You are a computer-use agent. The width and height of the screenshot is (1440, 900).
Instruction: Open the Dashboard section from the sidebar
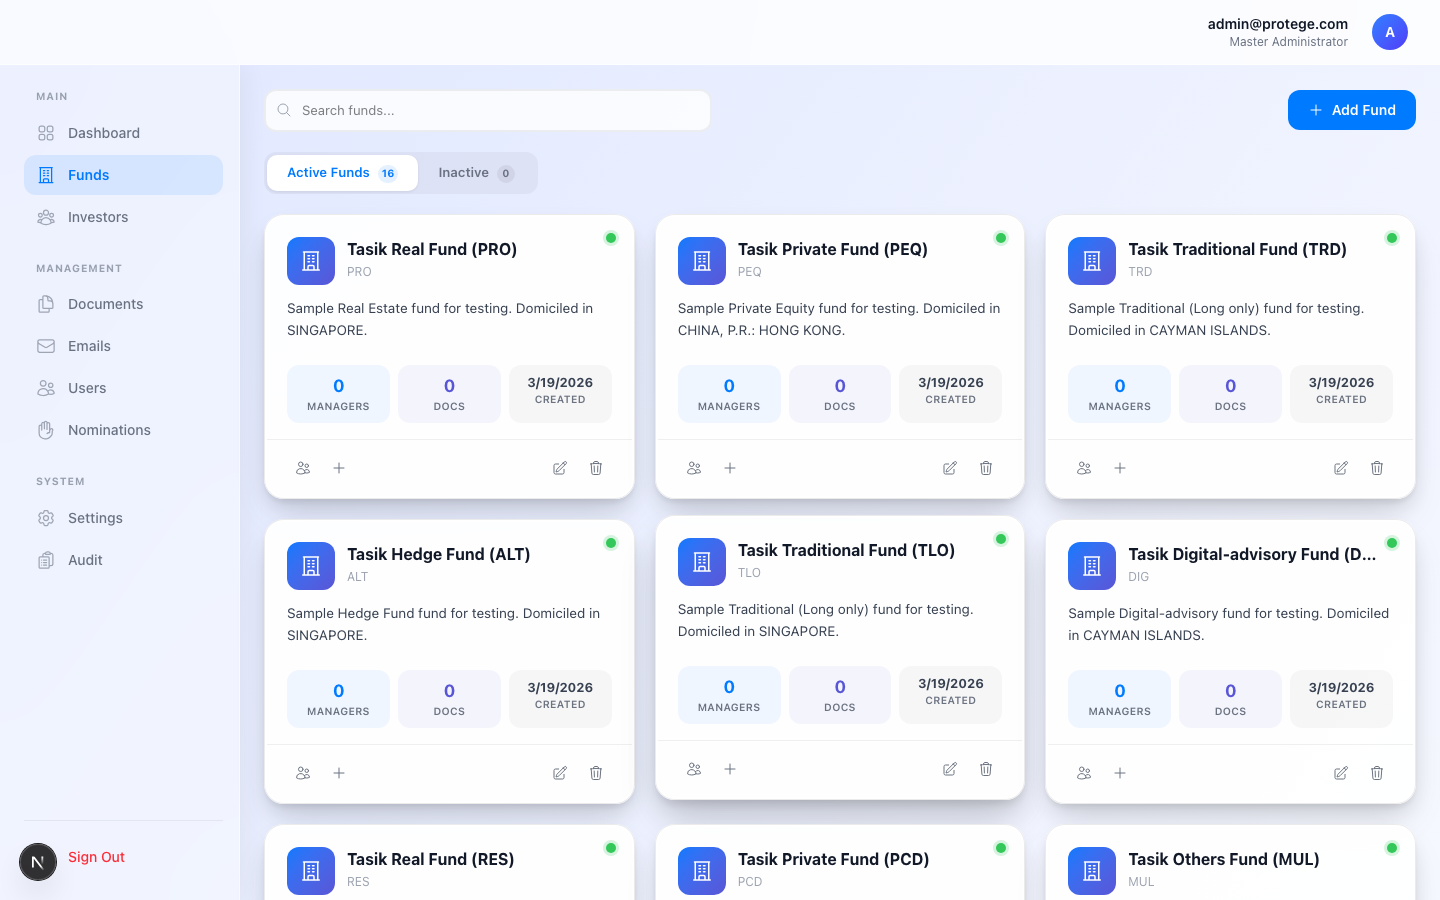102,132
